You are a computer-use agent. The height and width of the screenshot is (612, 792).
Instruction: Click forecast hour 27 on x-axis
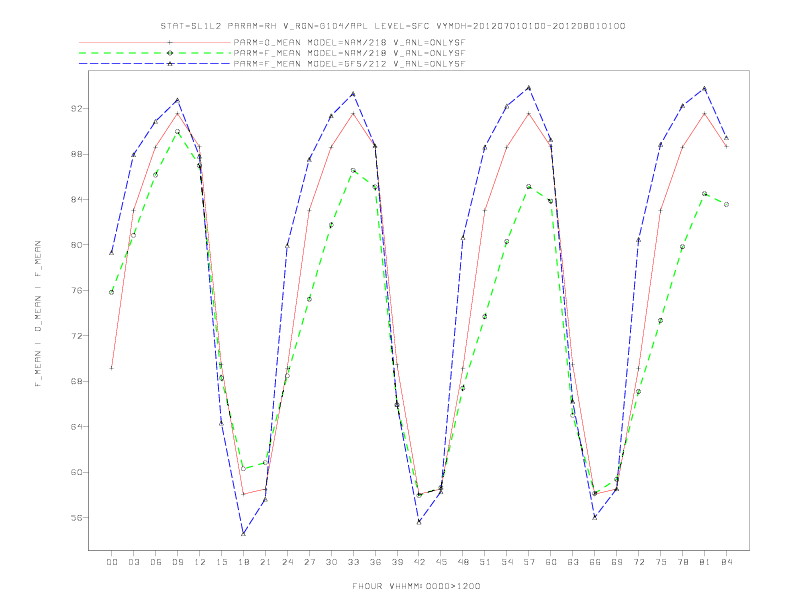[x=309, y=562]
